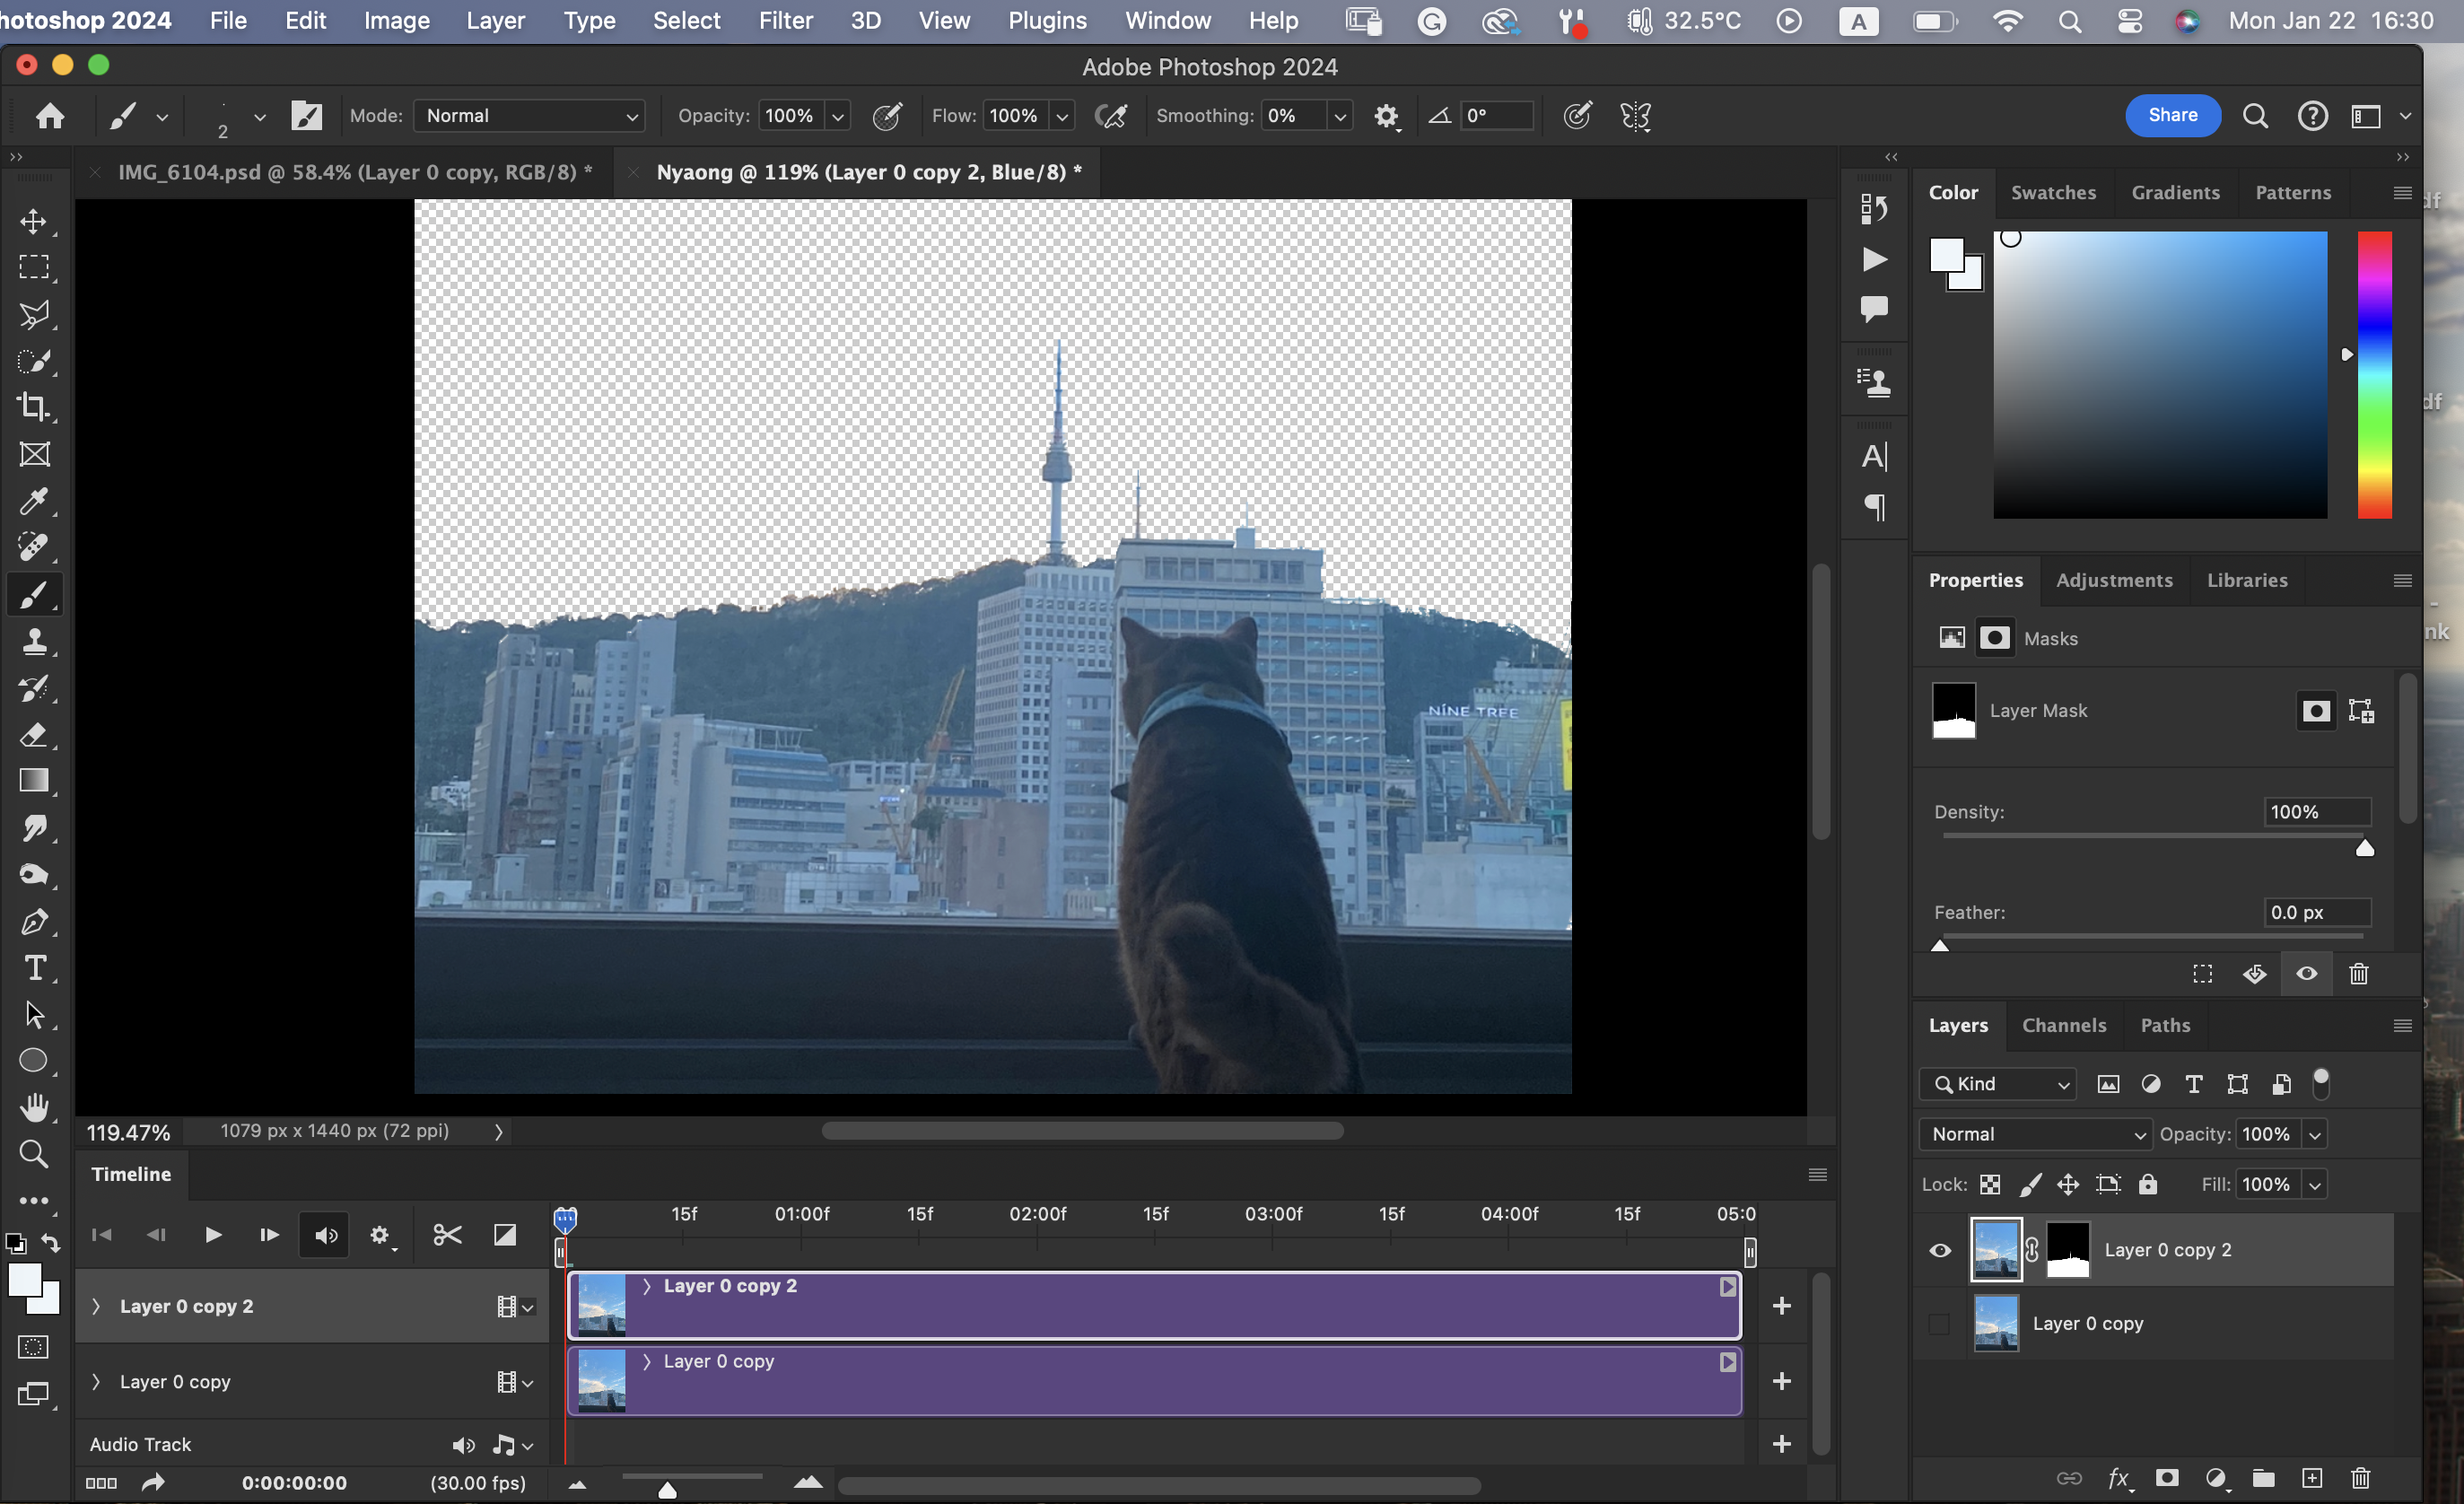Screen dimensions: 2464x1504
Task: Switch to the Channels tab
Action: click(x=2063, y=1025)
